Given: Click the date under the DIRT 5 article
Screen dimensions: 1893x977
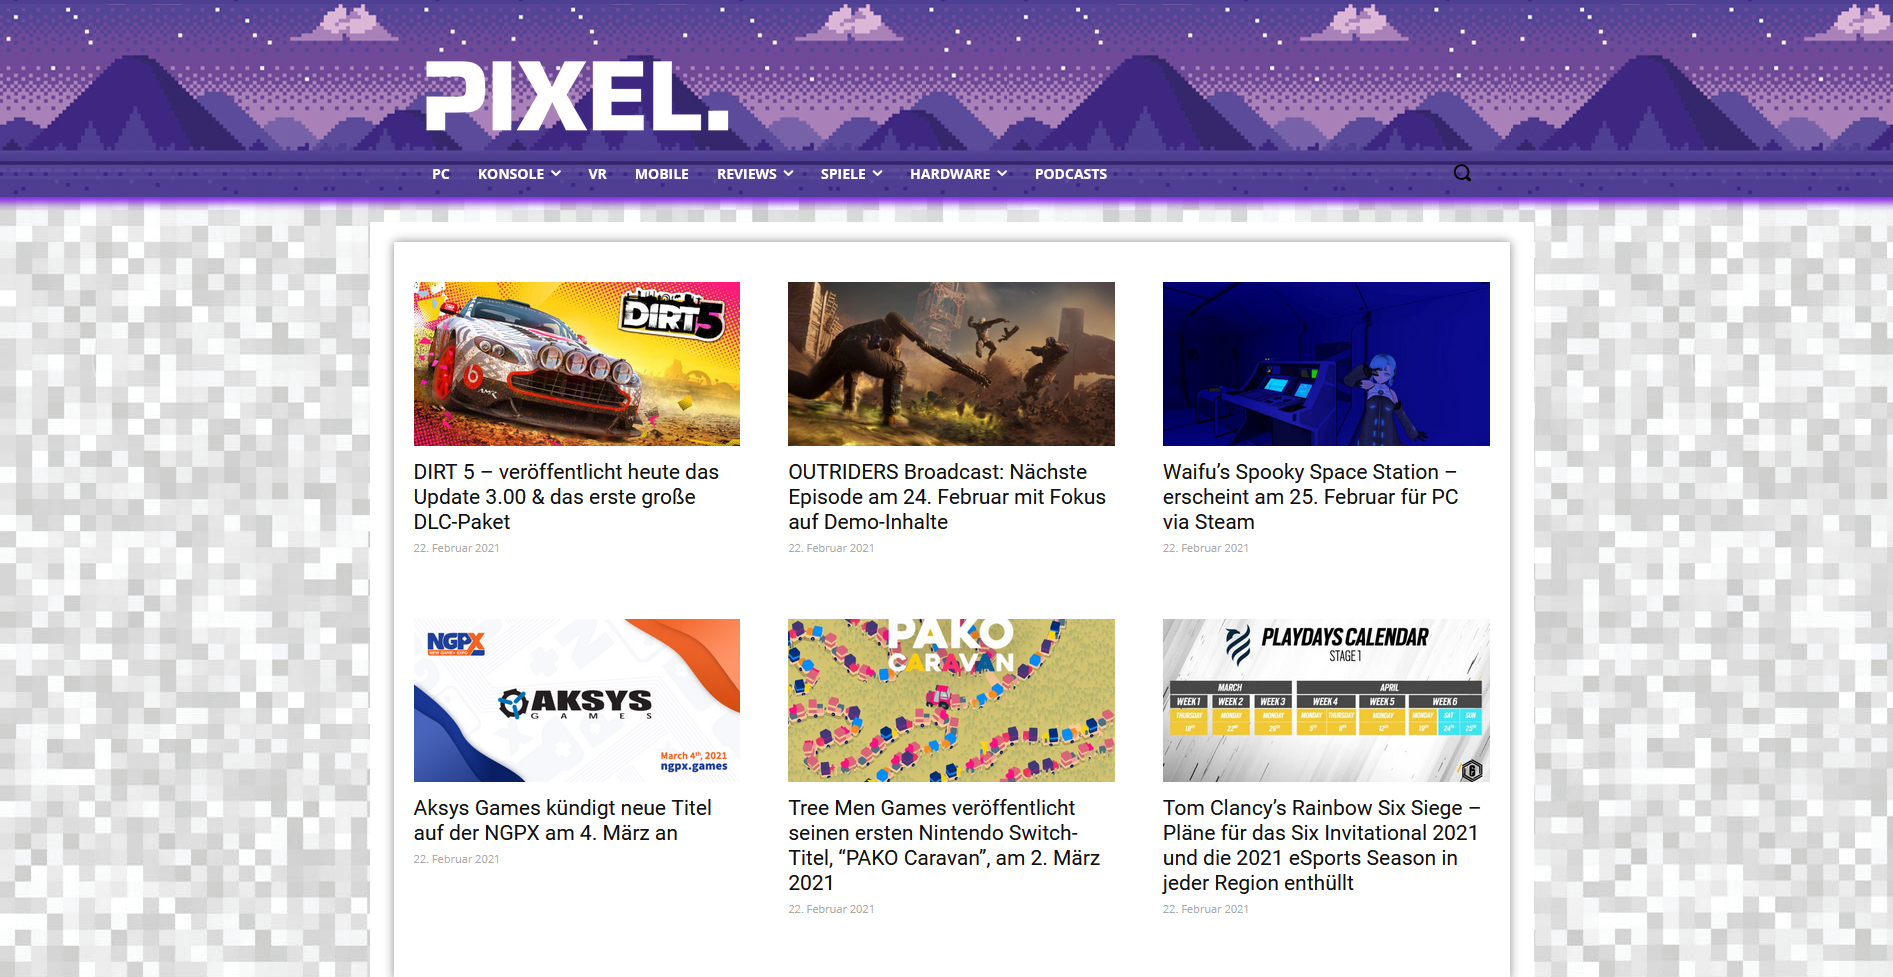Looking at the screenshot, I should [x=456, y=548].
